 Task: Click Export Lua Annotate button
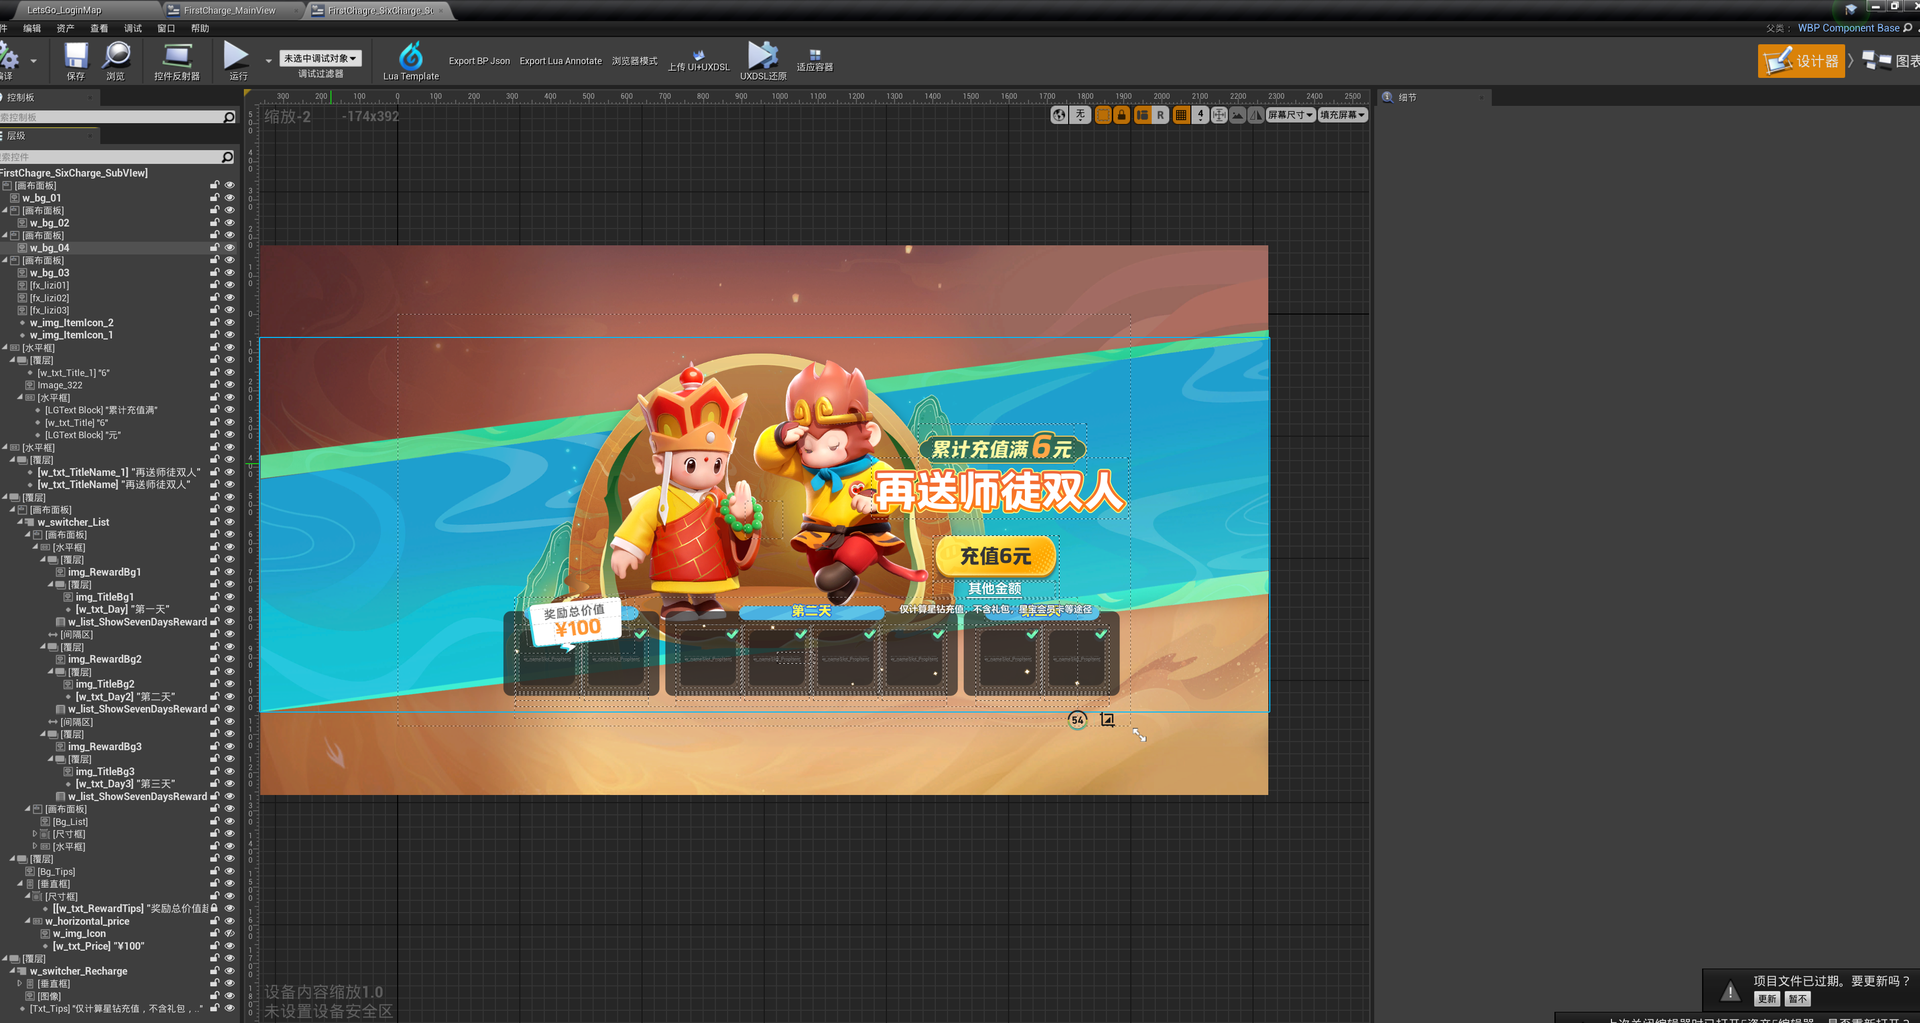pos(560,61)
